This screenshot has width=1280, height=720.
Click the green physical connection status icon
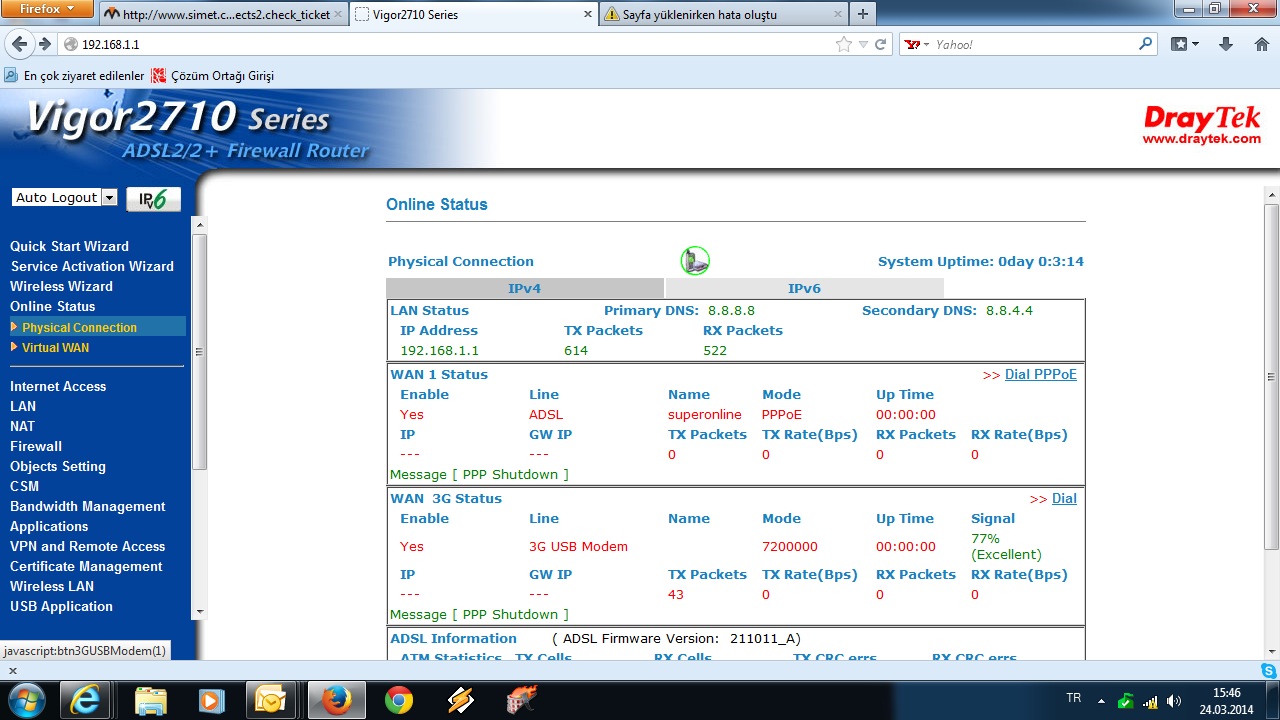point(695,261)
